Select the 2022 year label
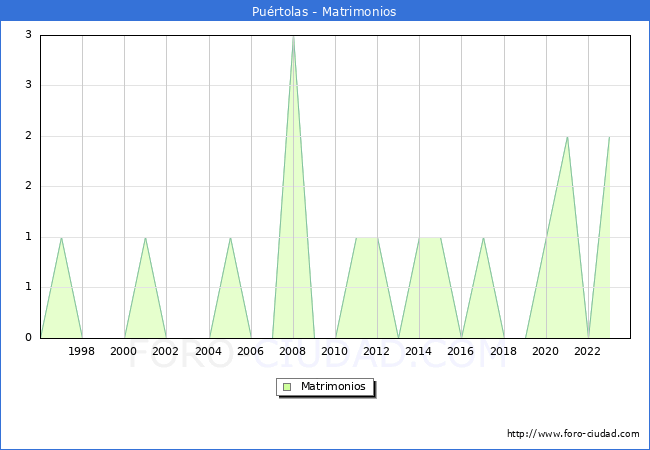This screenshot has width=650, height=450. coord(588,351)
